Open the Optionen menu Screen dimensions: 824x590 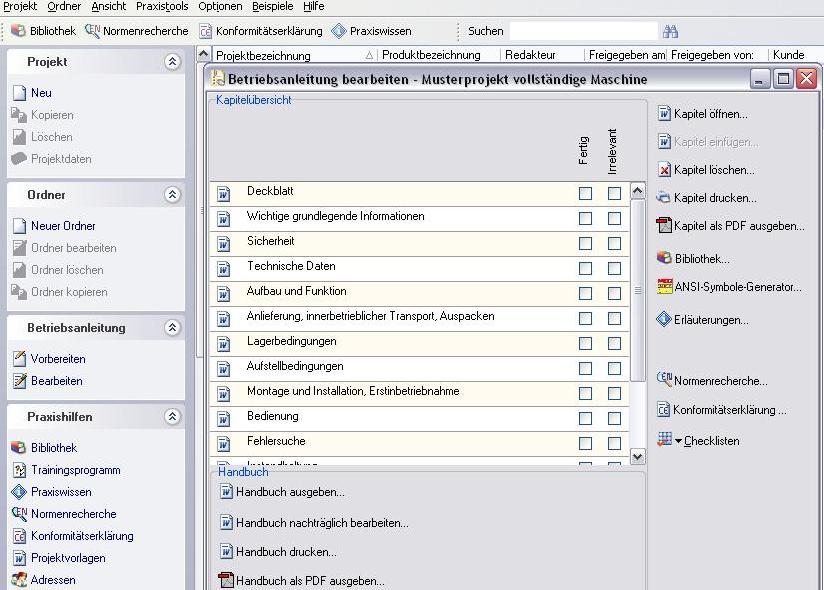[219, 6]
